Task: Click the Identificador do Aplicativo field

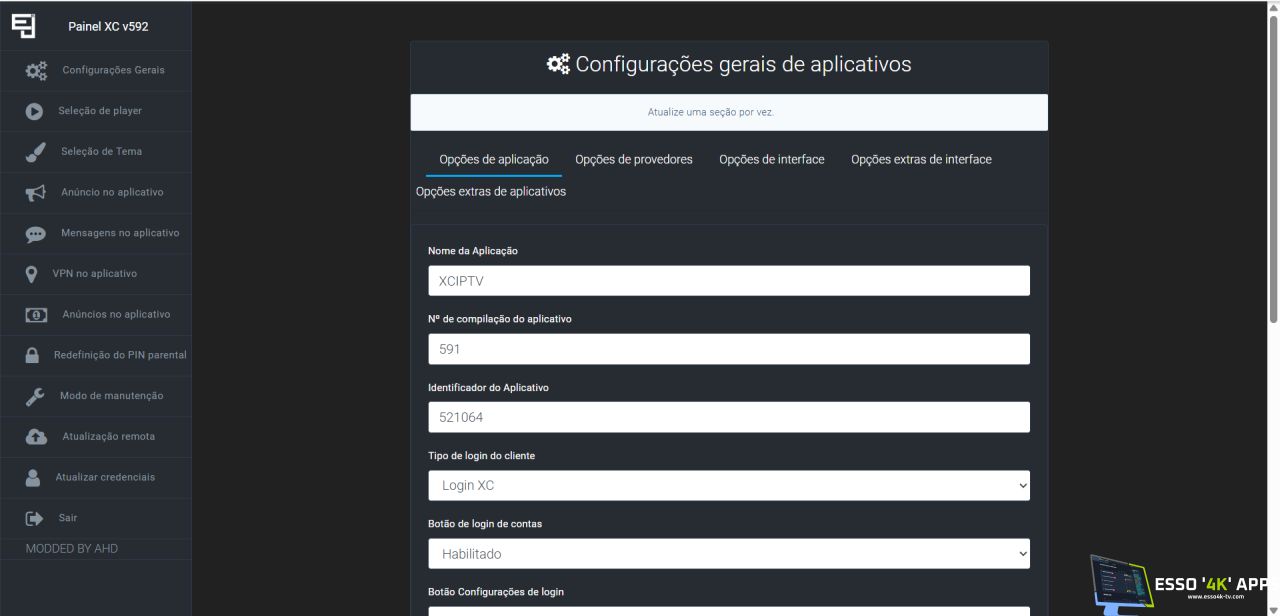Action: (729, 417)
